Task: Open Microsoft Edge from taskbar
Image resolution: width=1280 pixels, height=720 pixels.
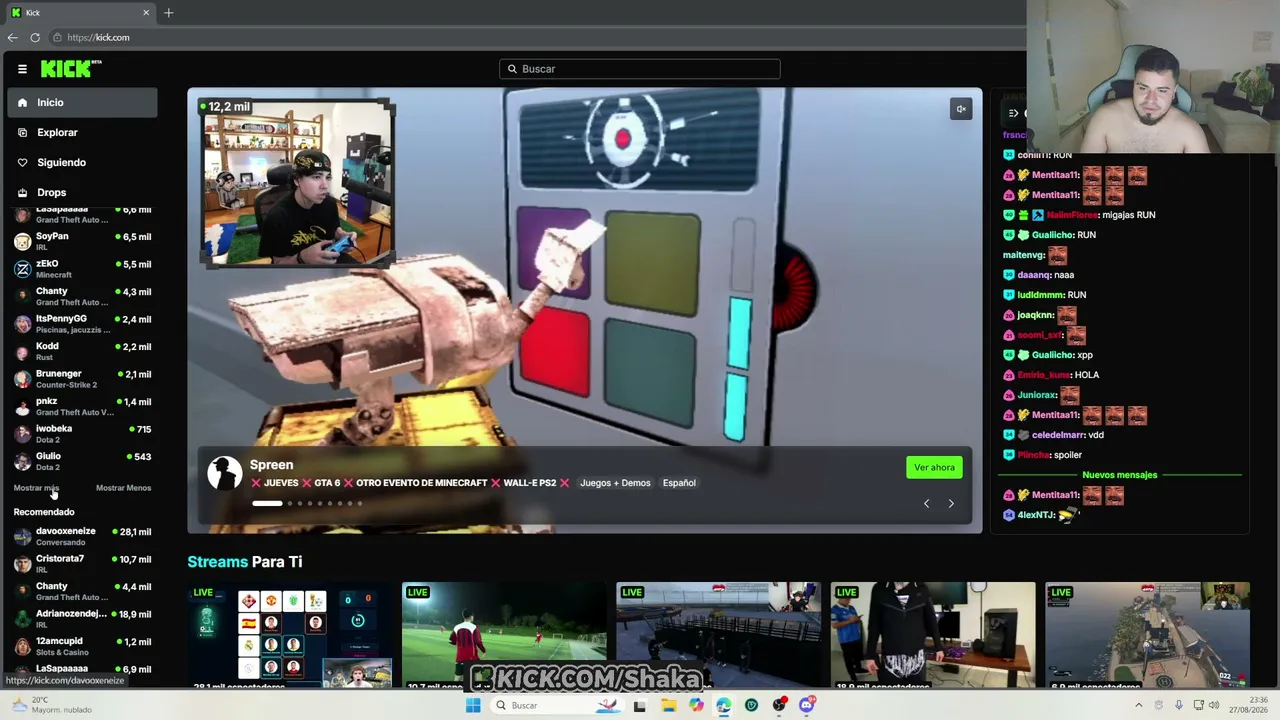Action: click(x=723, y=705)
